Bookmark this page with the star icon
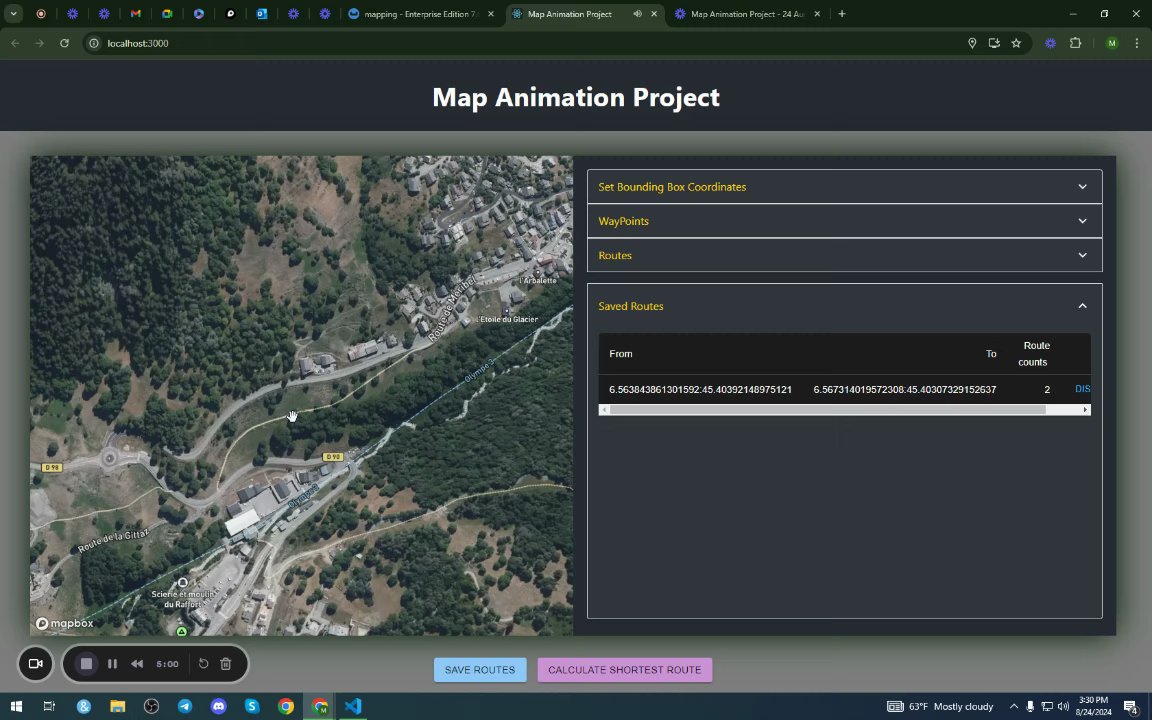 (1016, 43)
